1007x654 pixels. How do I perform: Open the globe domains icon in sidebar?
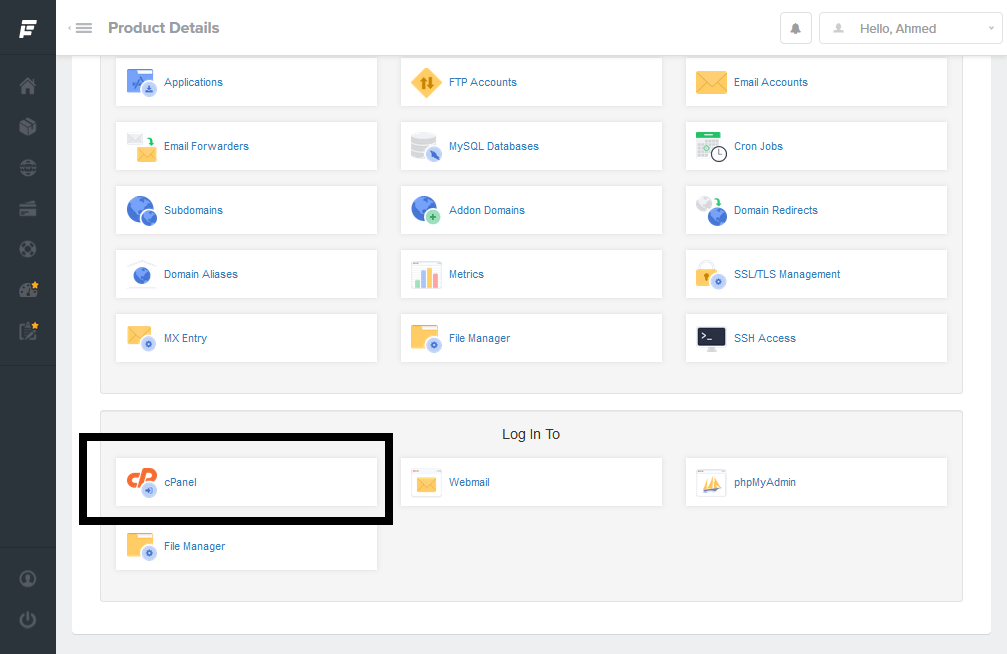click(28, 168)
